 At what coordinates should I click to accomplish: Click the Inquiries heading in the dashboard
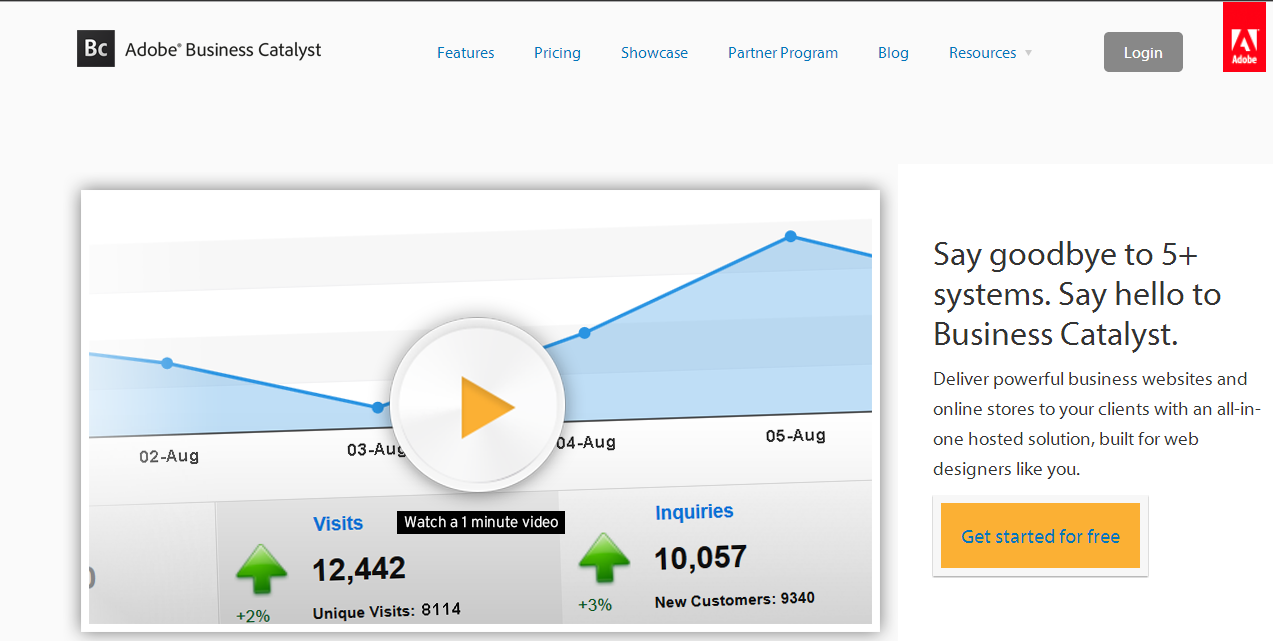pyautogui.click(x=694, y=512)
